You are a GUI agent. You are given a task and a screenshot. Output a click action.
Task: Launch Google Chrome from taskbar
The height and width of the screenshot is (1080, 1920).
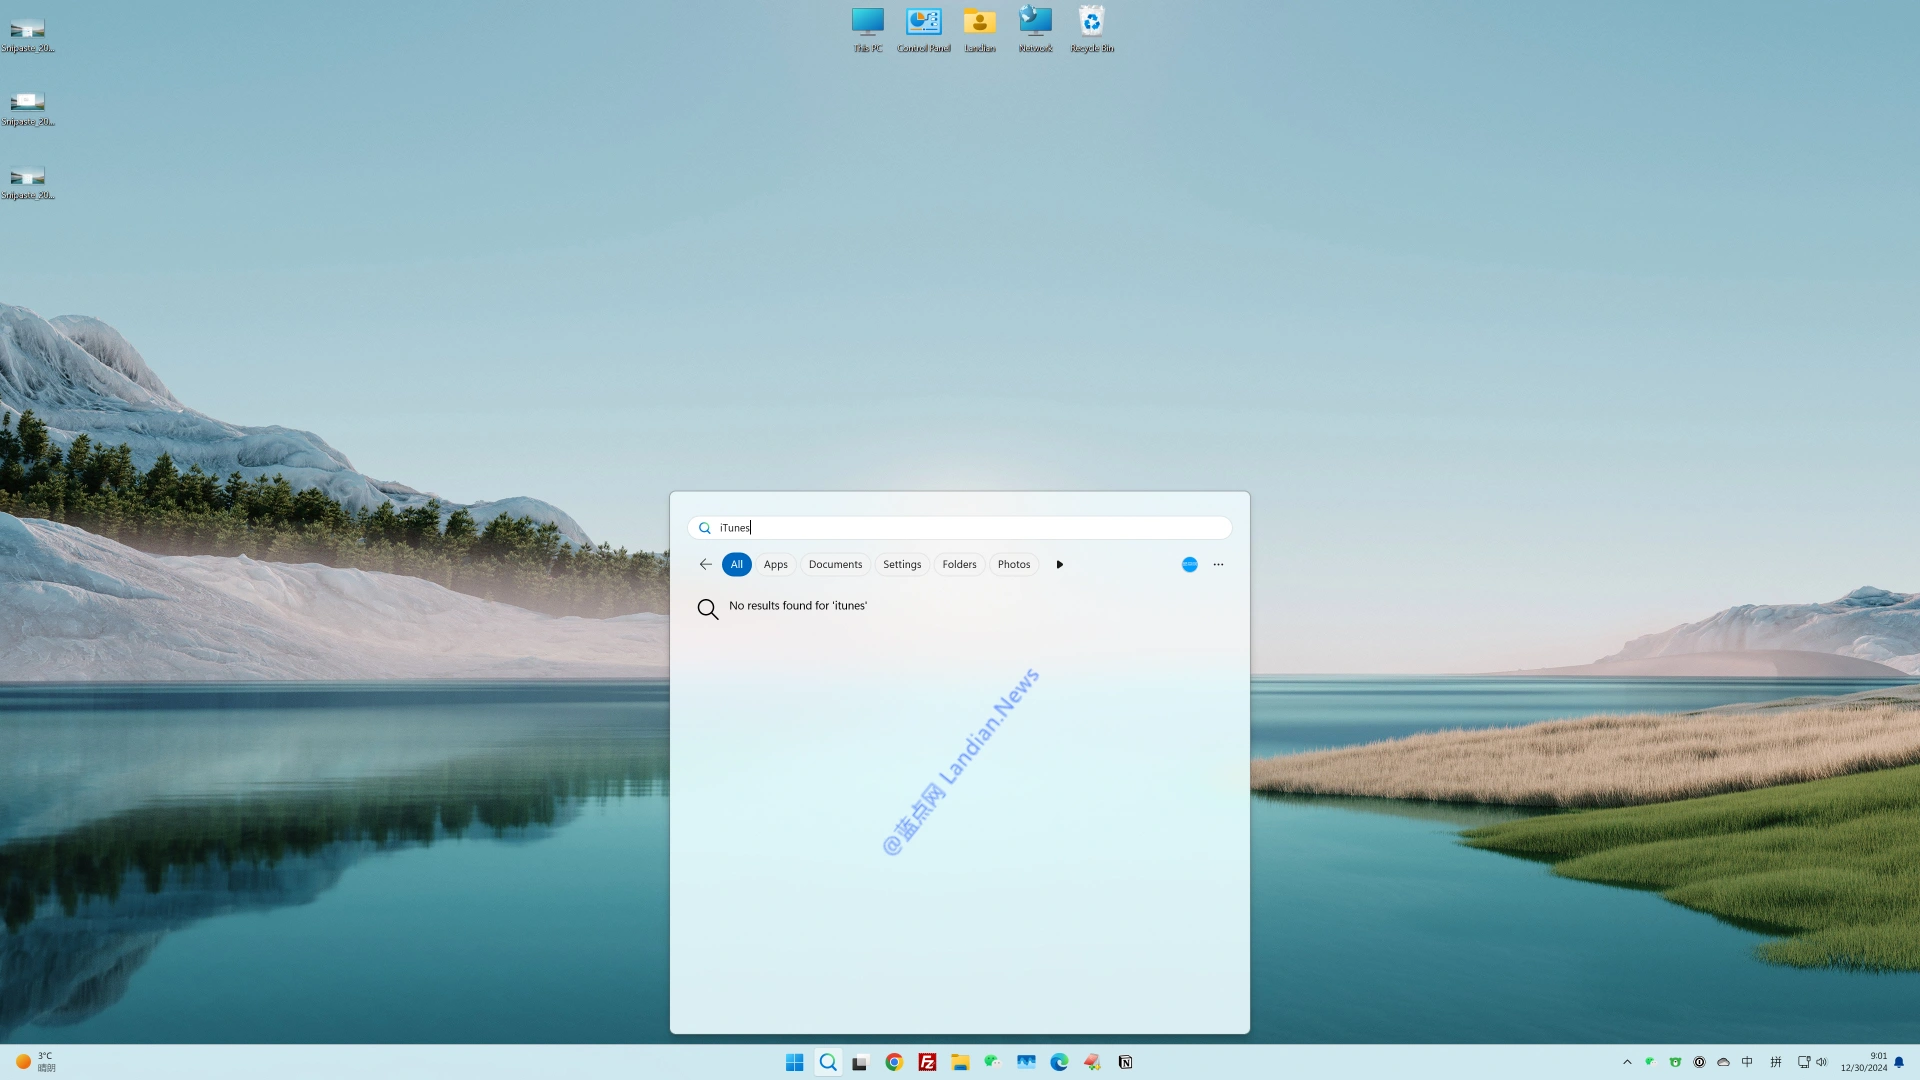tap(894, 1062)
